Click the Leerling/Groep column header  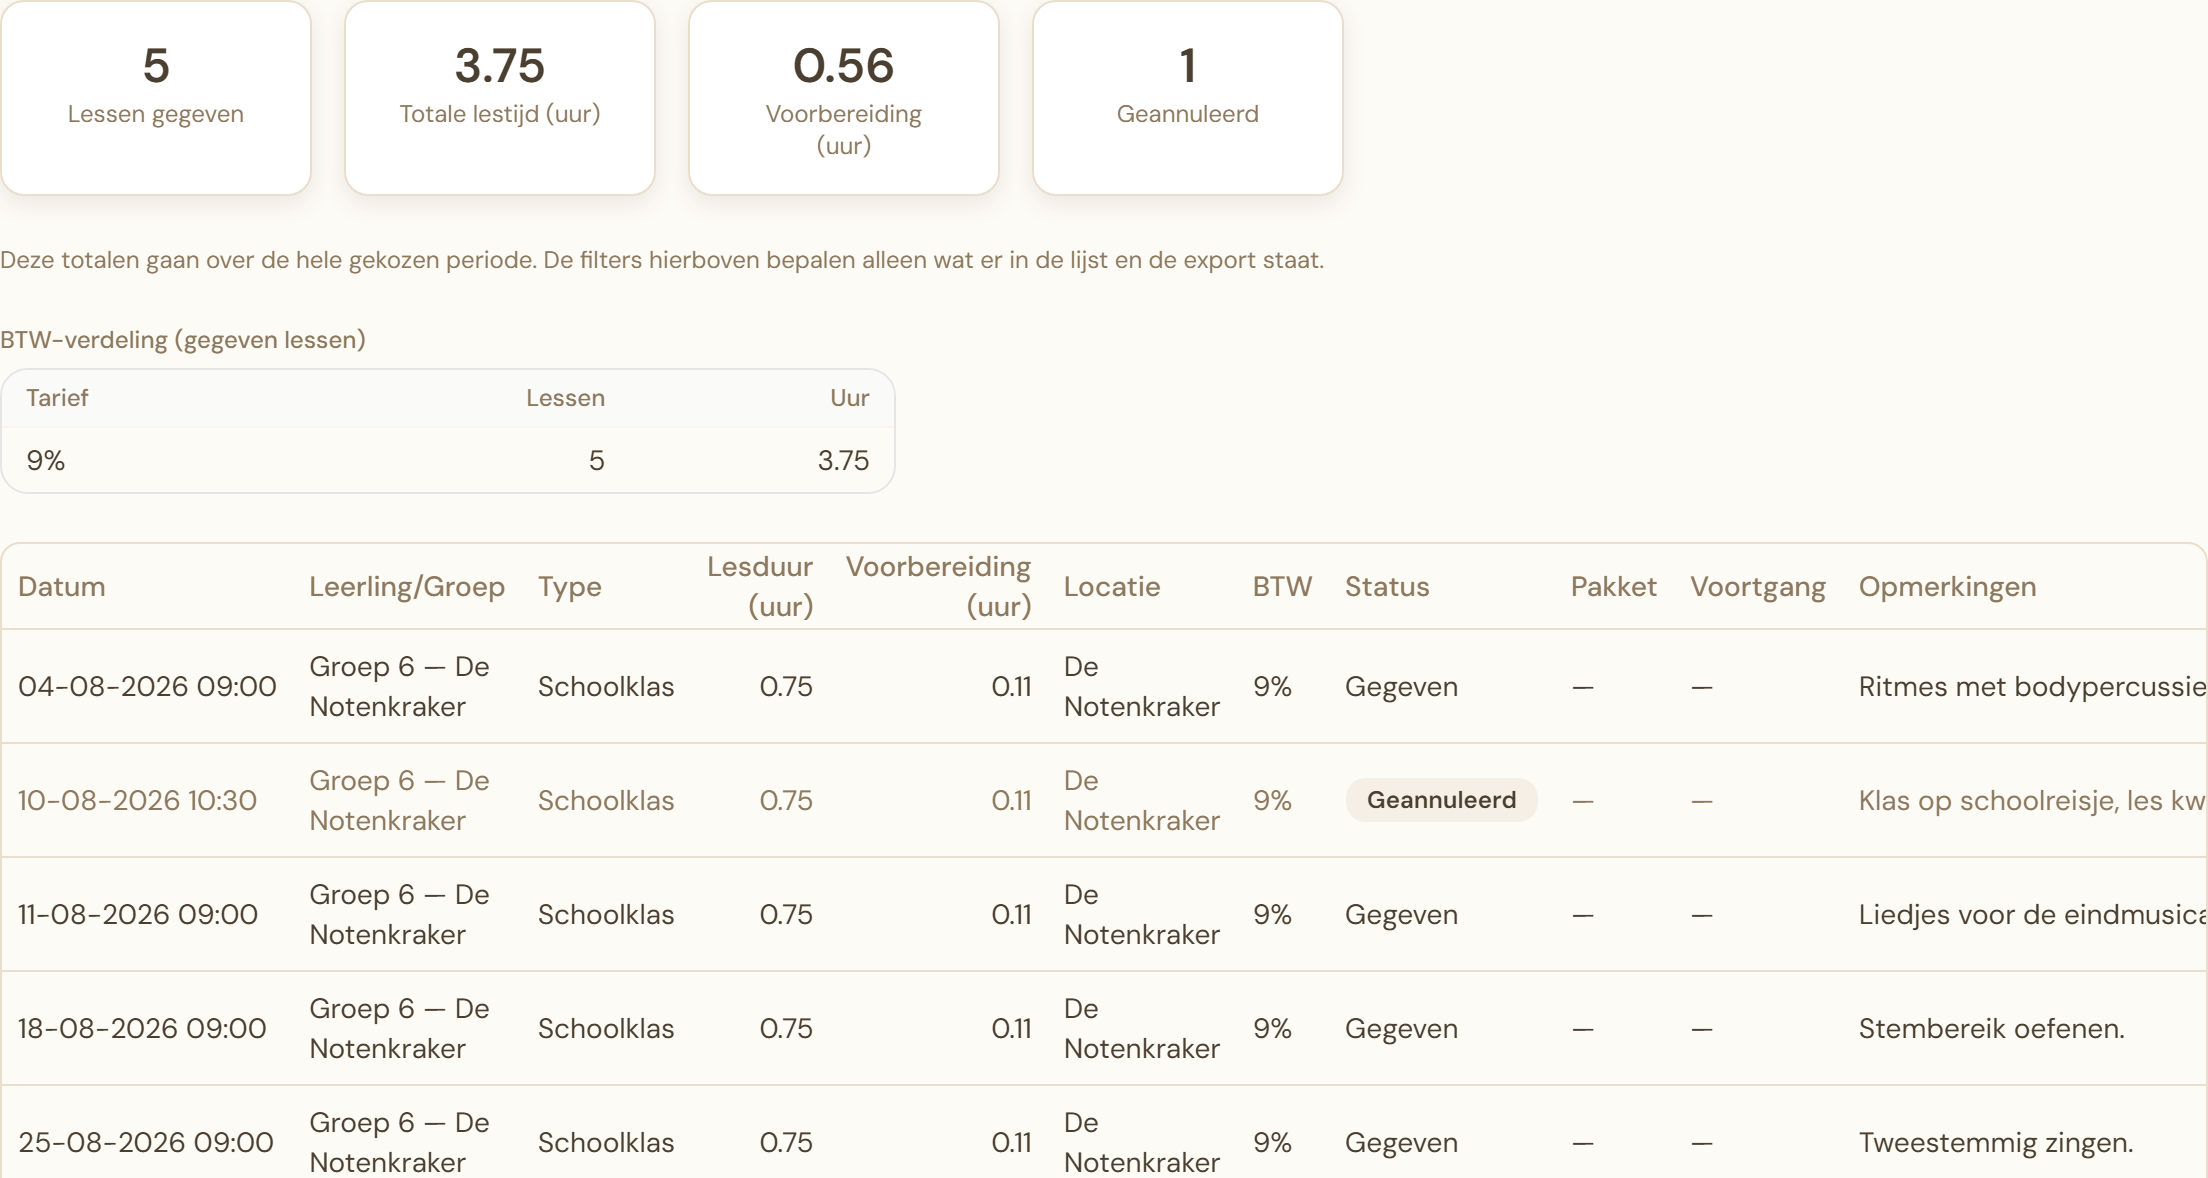pyautogui.click(x=407, y=587)
